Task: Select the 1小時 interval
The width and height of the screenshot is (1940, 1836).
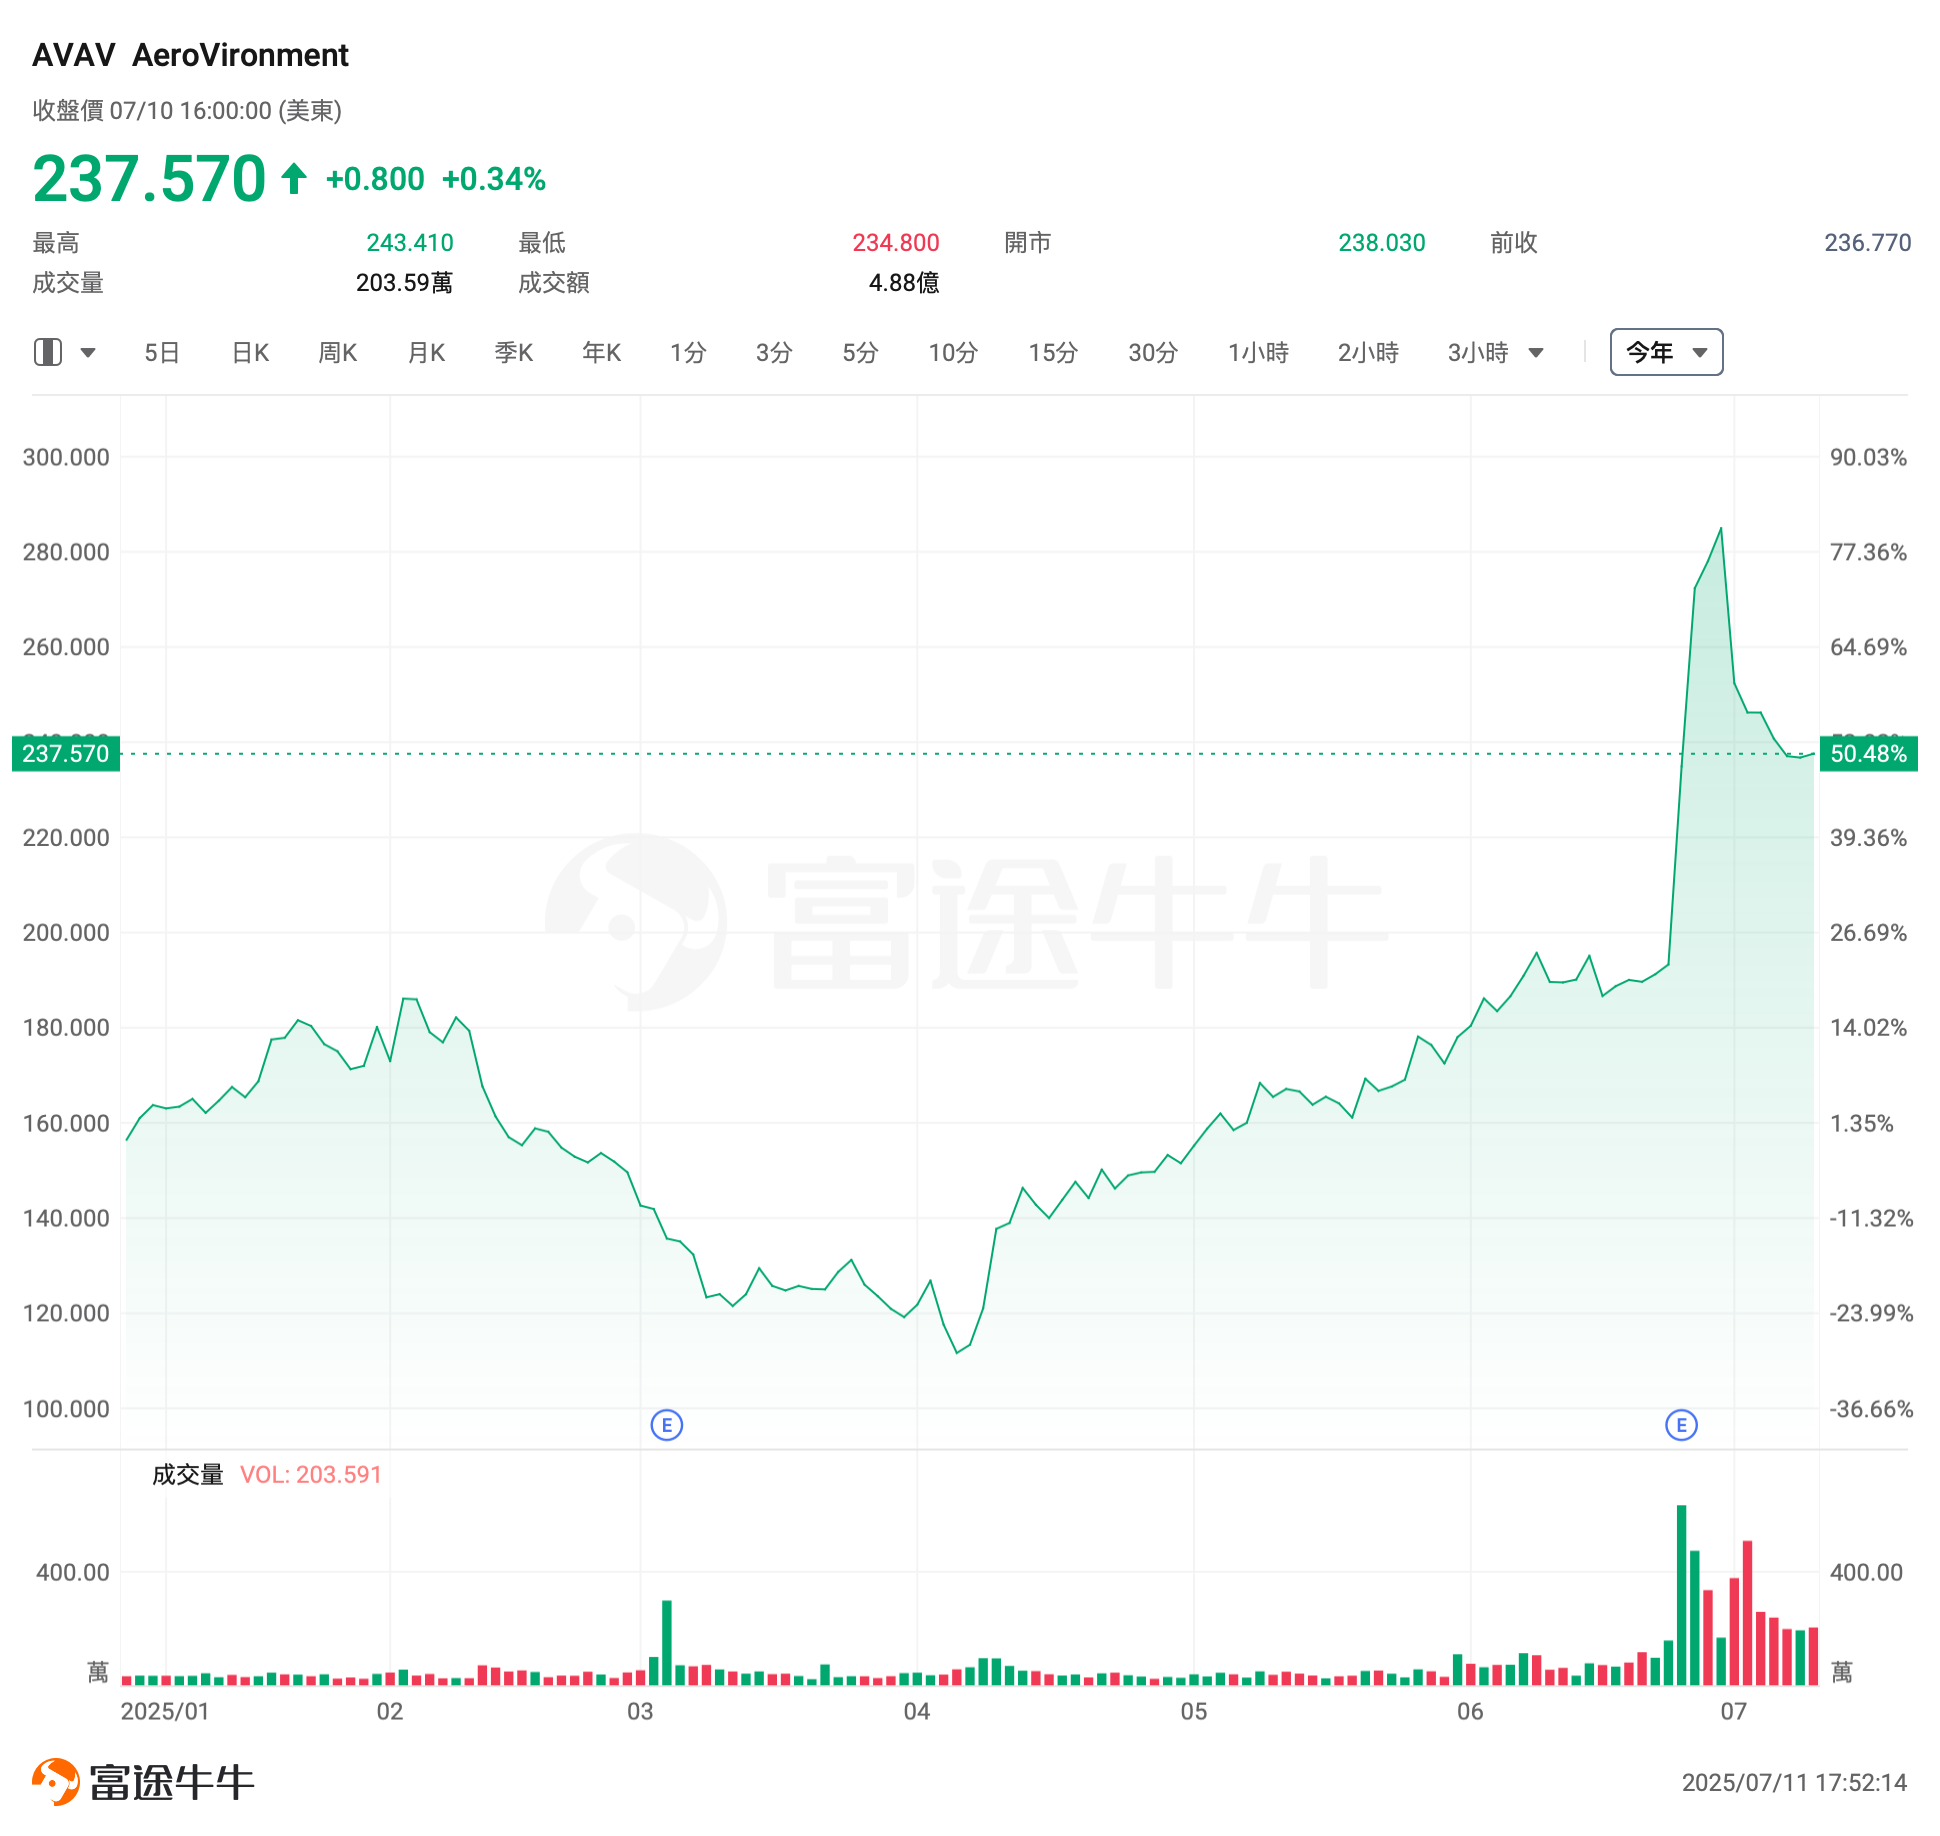Action: click(x=1258, y=352)
